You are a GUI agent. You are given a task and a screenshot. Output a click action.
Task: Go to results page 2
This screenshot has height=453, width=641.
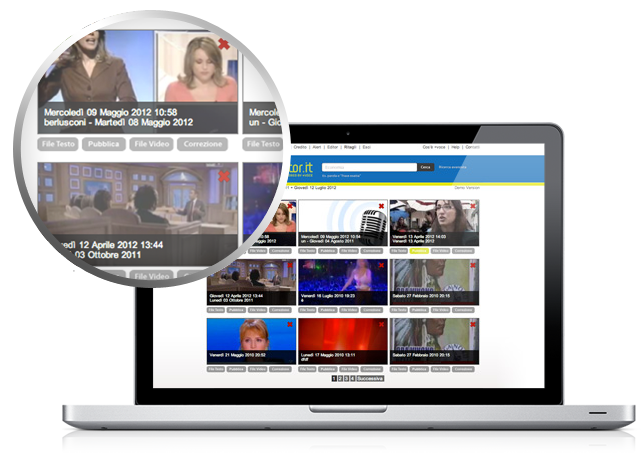(340, 379)
